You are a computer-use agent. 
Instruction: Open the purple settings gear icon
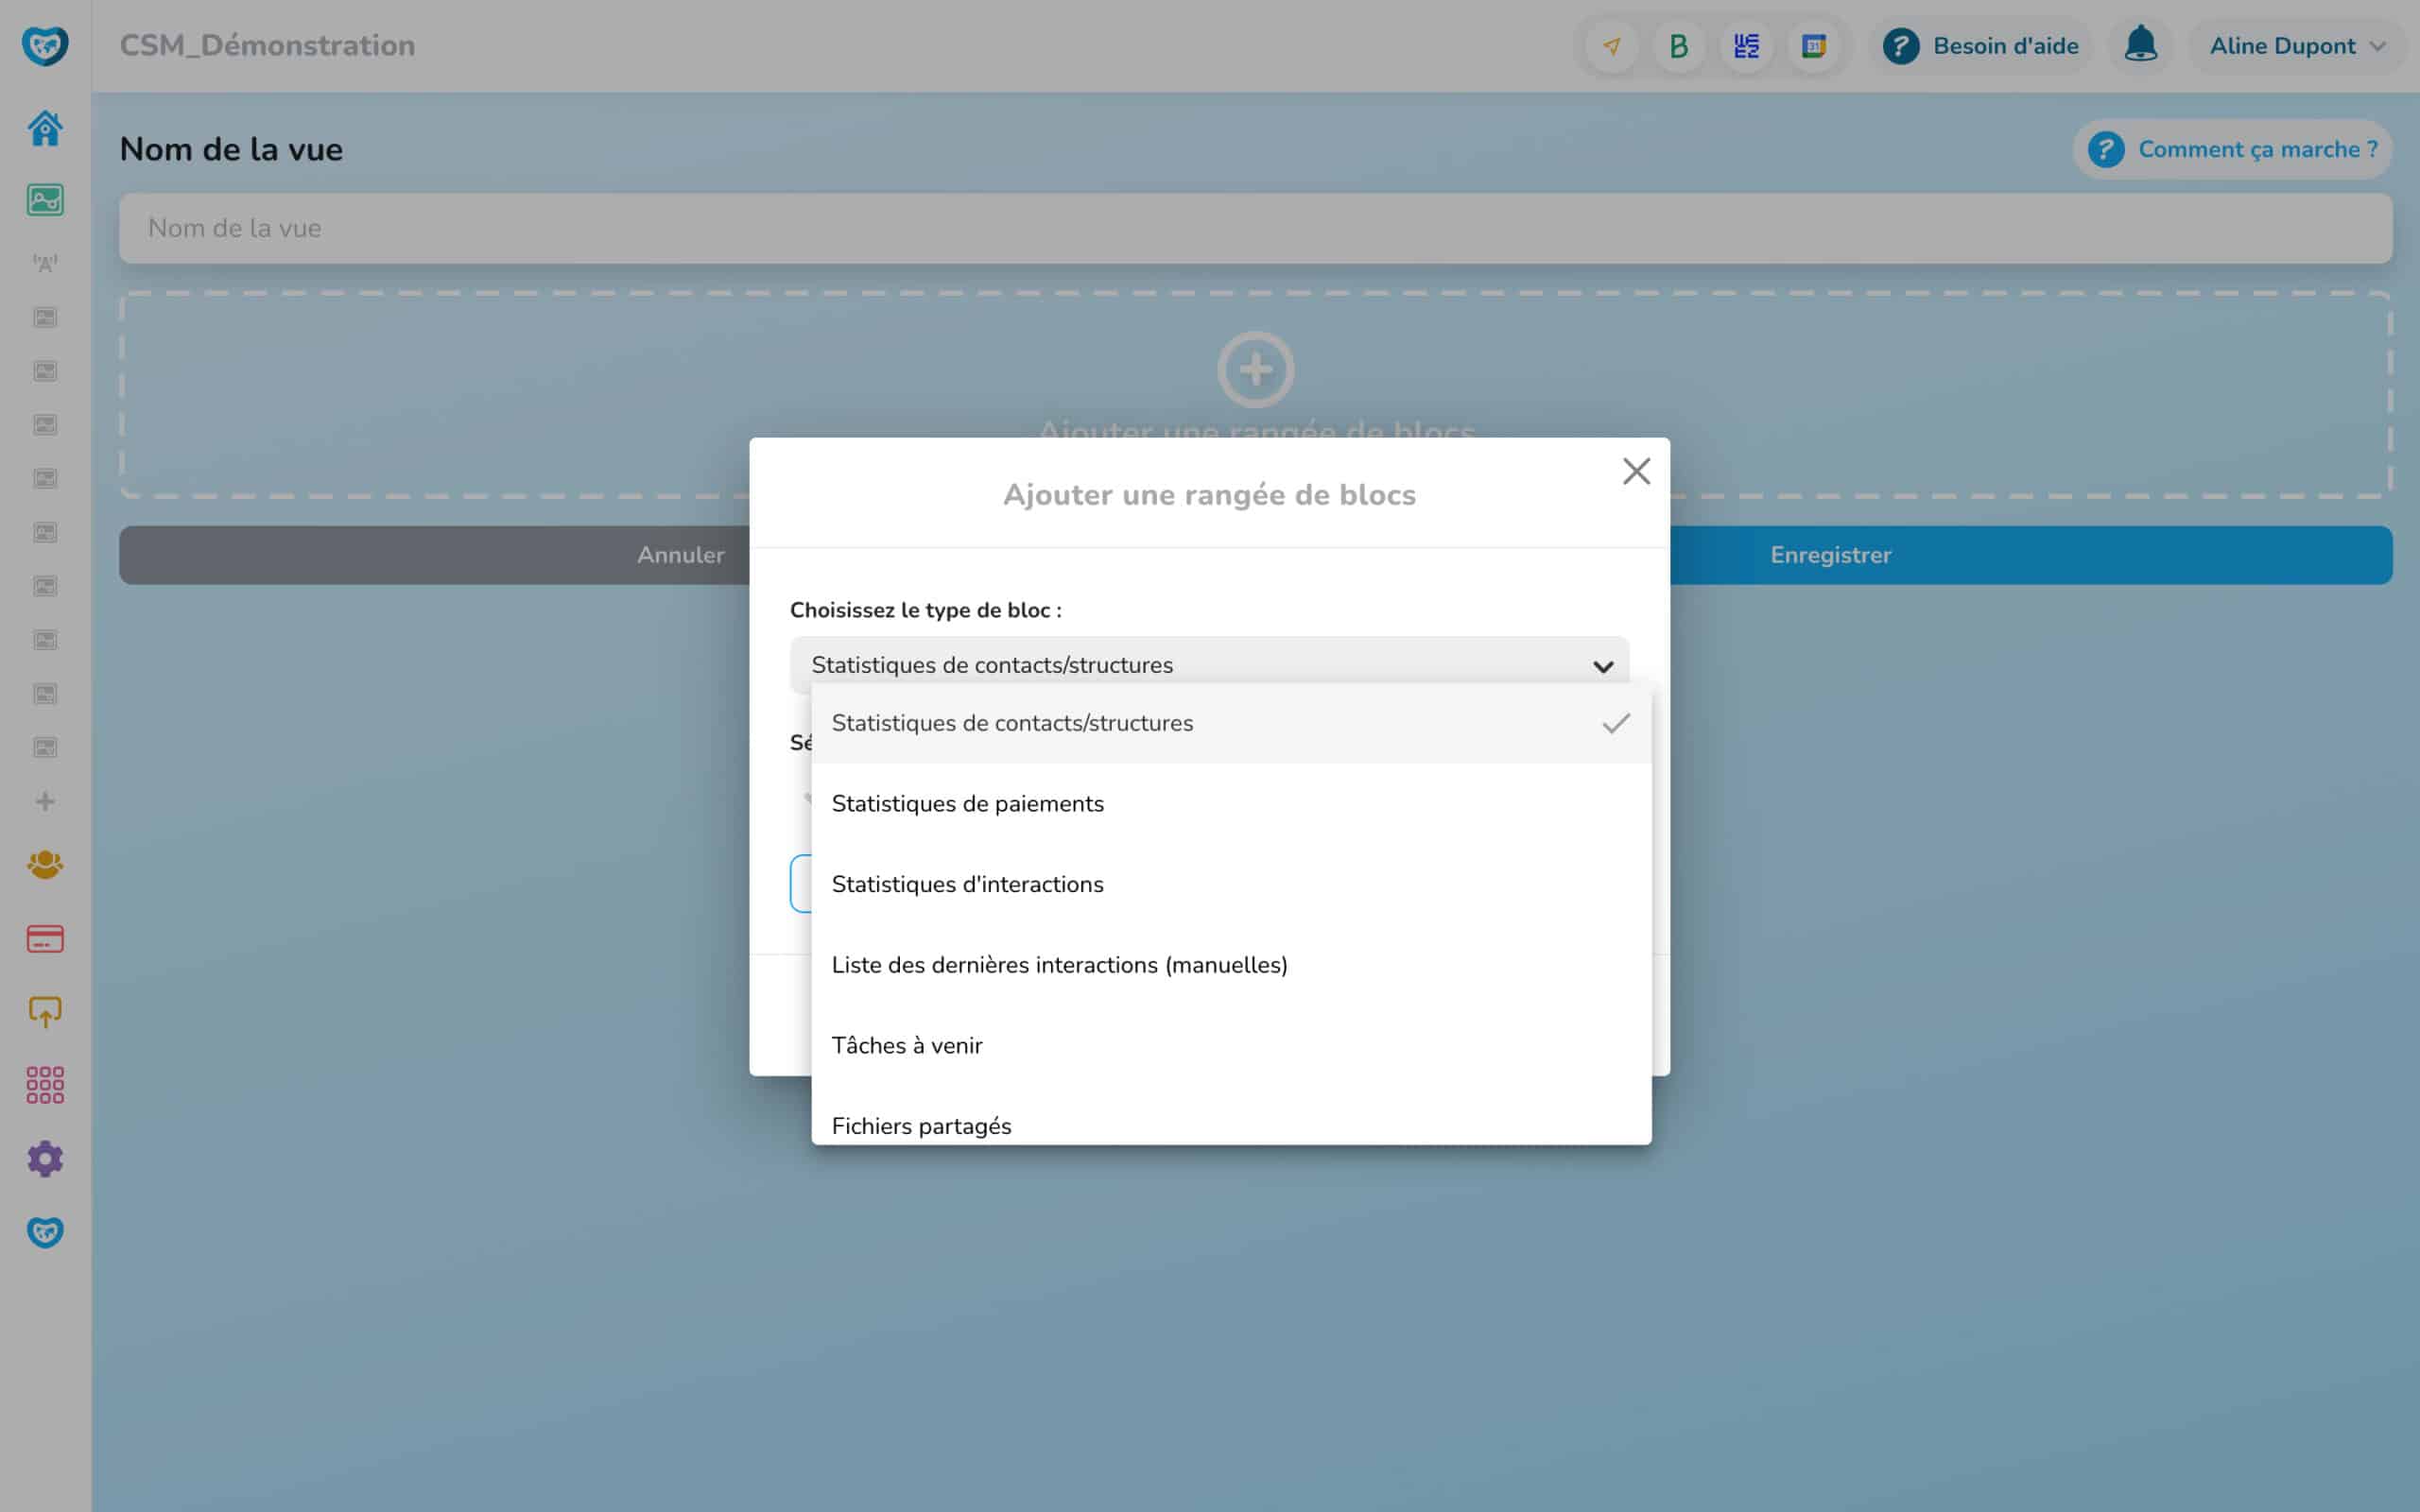[45, 1159]
